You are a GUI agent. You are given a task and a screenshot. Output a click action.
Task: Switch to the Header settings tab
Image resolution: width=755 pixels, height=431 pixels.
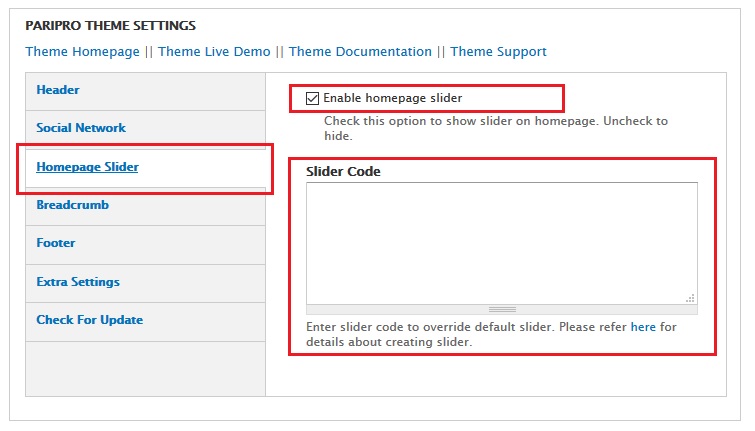pyautogui.click(x=58, y=90)
